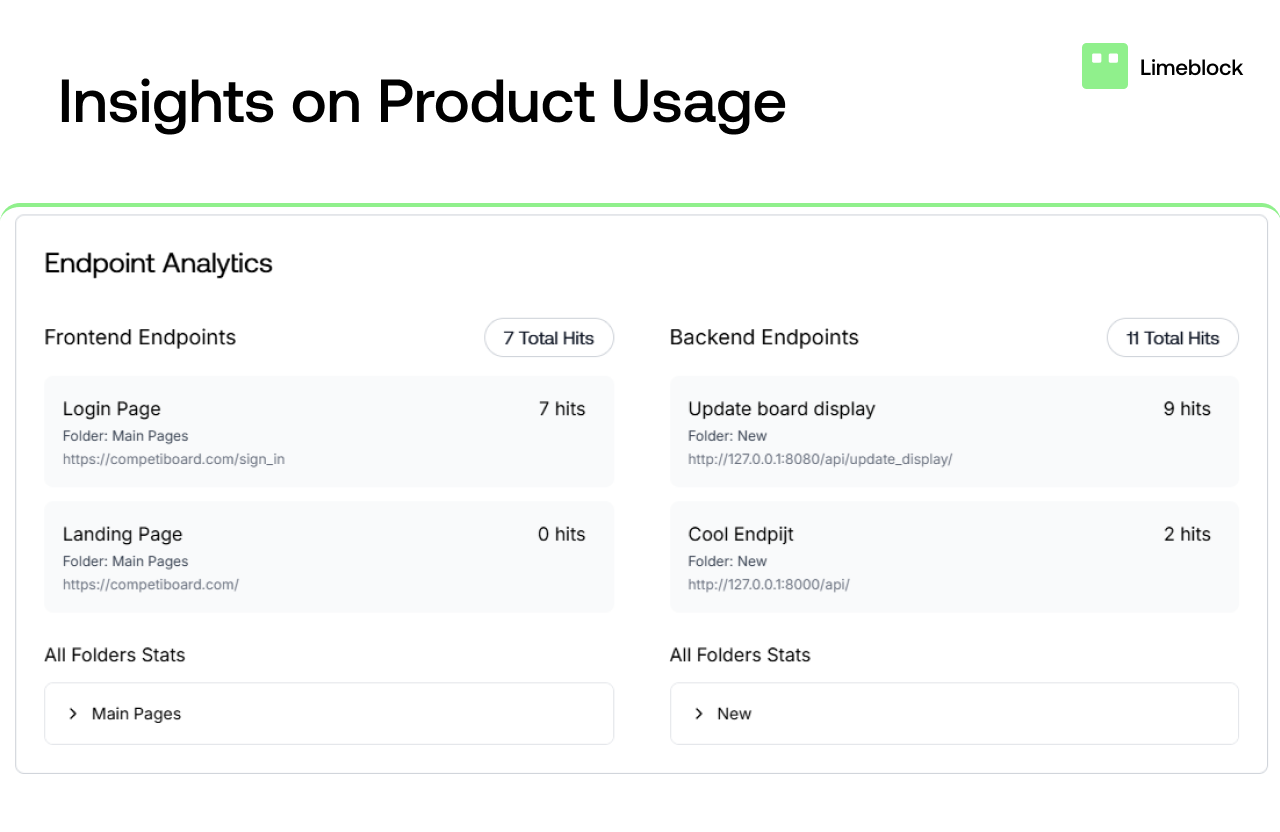Click the api/update_display URL
1280x832 pixels.
click(820, 459)
